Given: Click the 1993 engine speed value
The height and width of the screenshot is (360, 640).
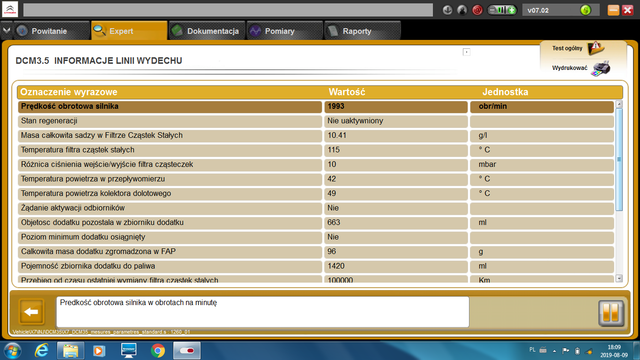Looking at the screenshot, I should (x=396, y=107).
